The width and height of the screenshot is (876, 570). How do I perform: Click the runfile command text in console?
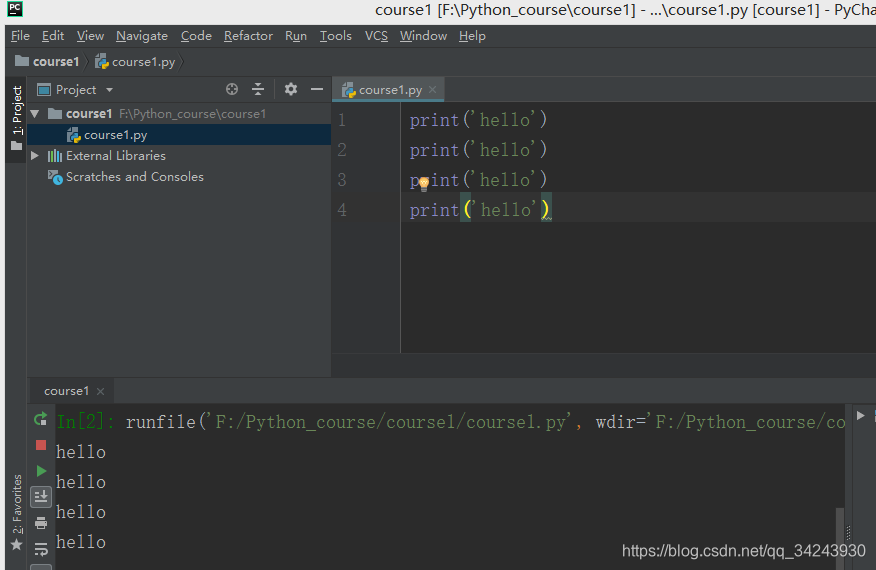pyautogui.click(x=485, y=422)
